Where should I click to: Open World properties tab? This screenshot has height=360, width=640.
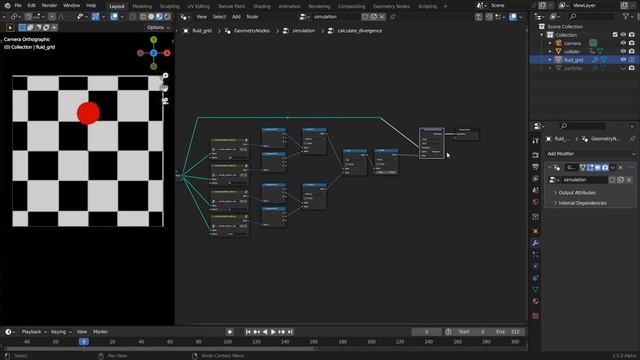(536, 202)
